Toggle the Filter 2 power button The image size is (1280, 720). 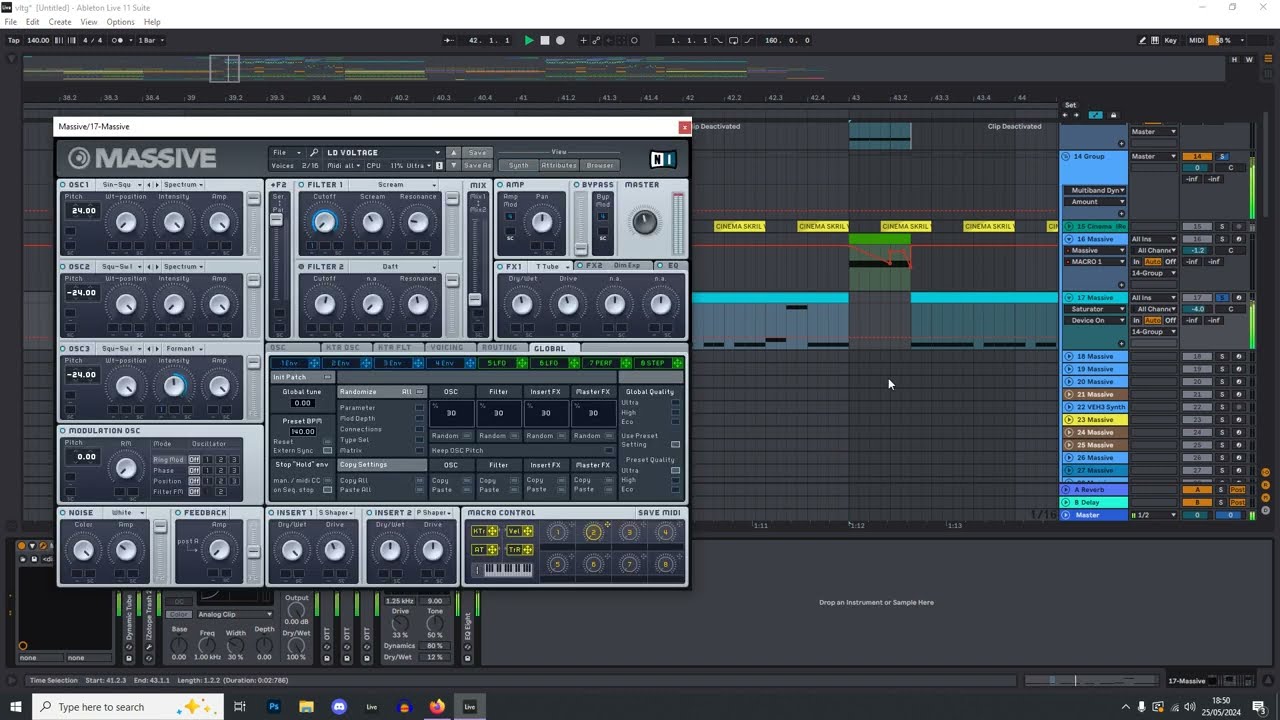[x=302, y=267]
